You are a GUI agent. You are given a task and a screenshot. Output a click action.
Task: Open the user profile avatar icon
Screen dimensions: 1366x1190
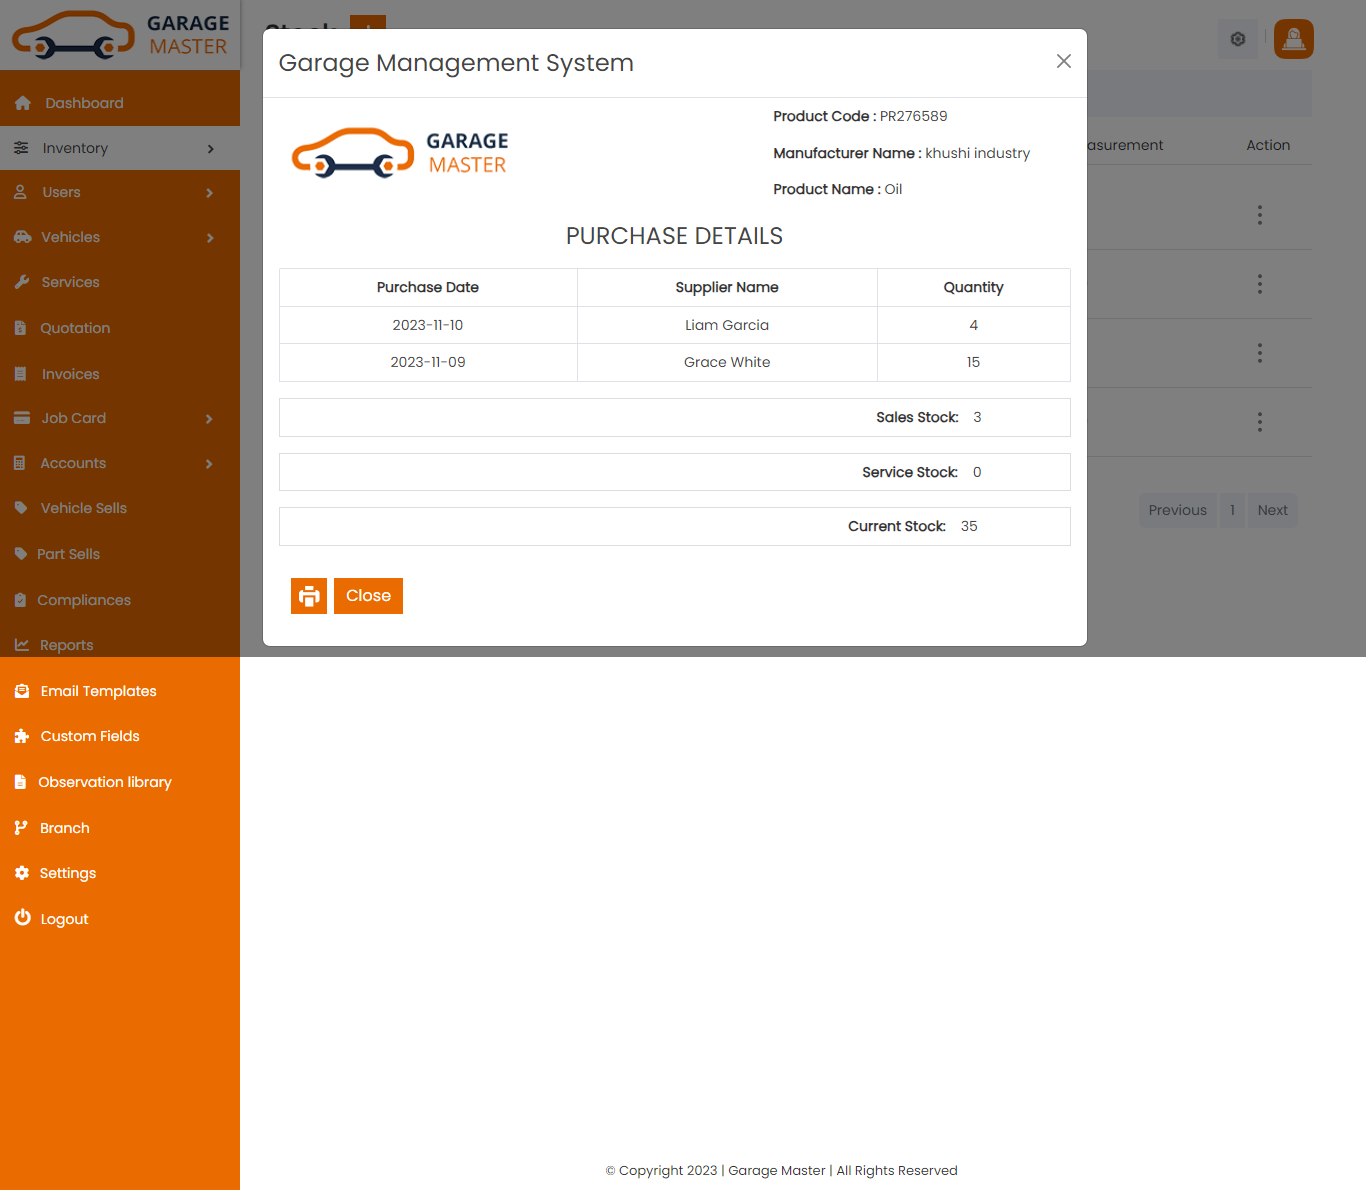(x=1293, y=39)
